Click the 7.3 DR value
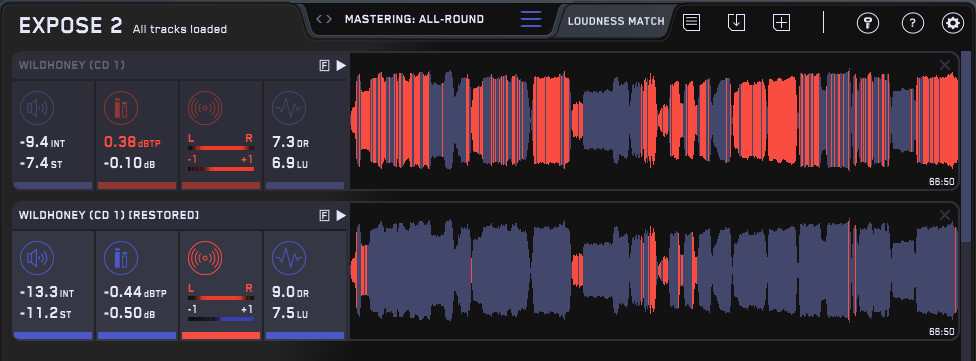The width and height of the screenshot is (976, 361). pos(291,143)
